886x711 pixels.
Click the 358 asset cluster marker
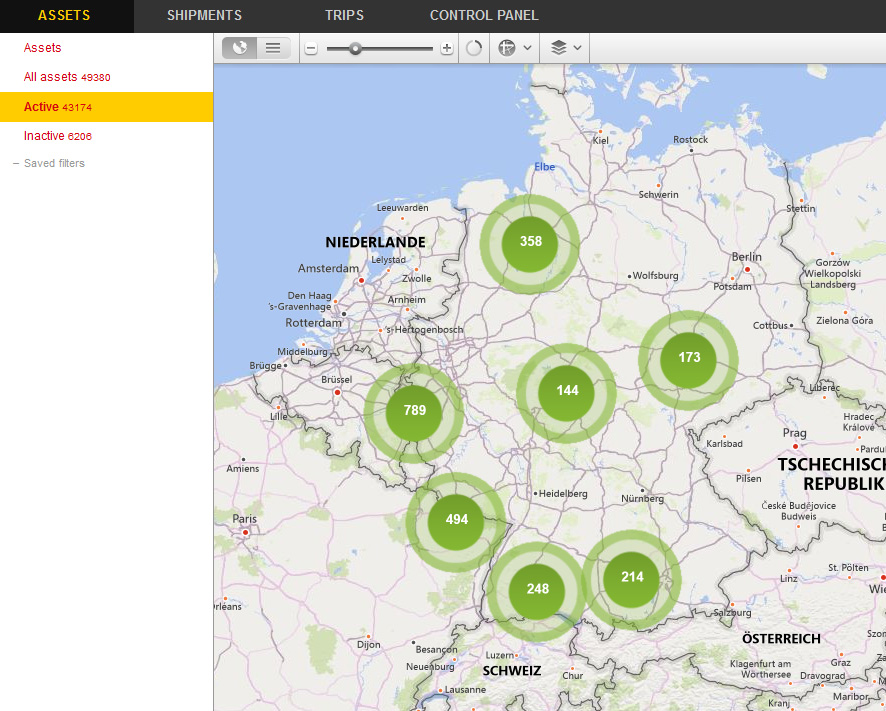530,242
